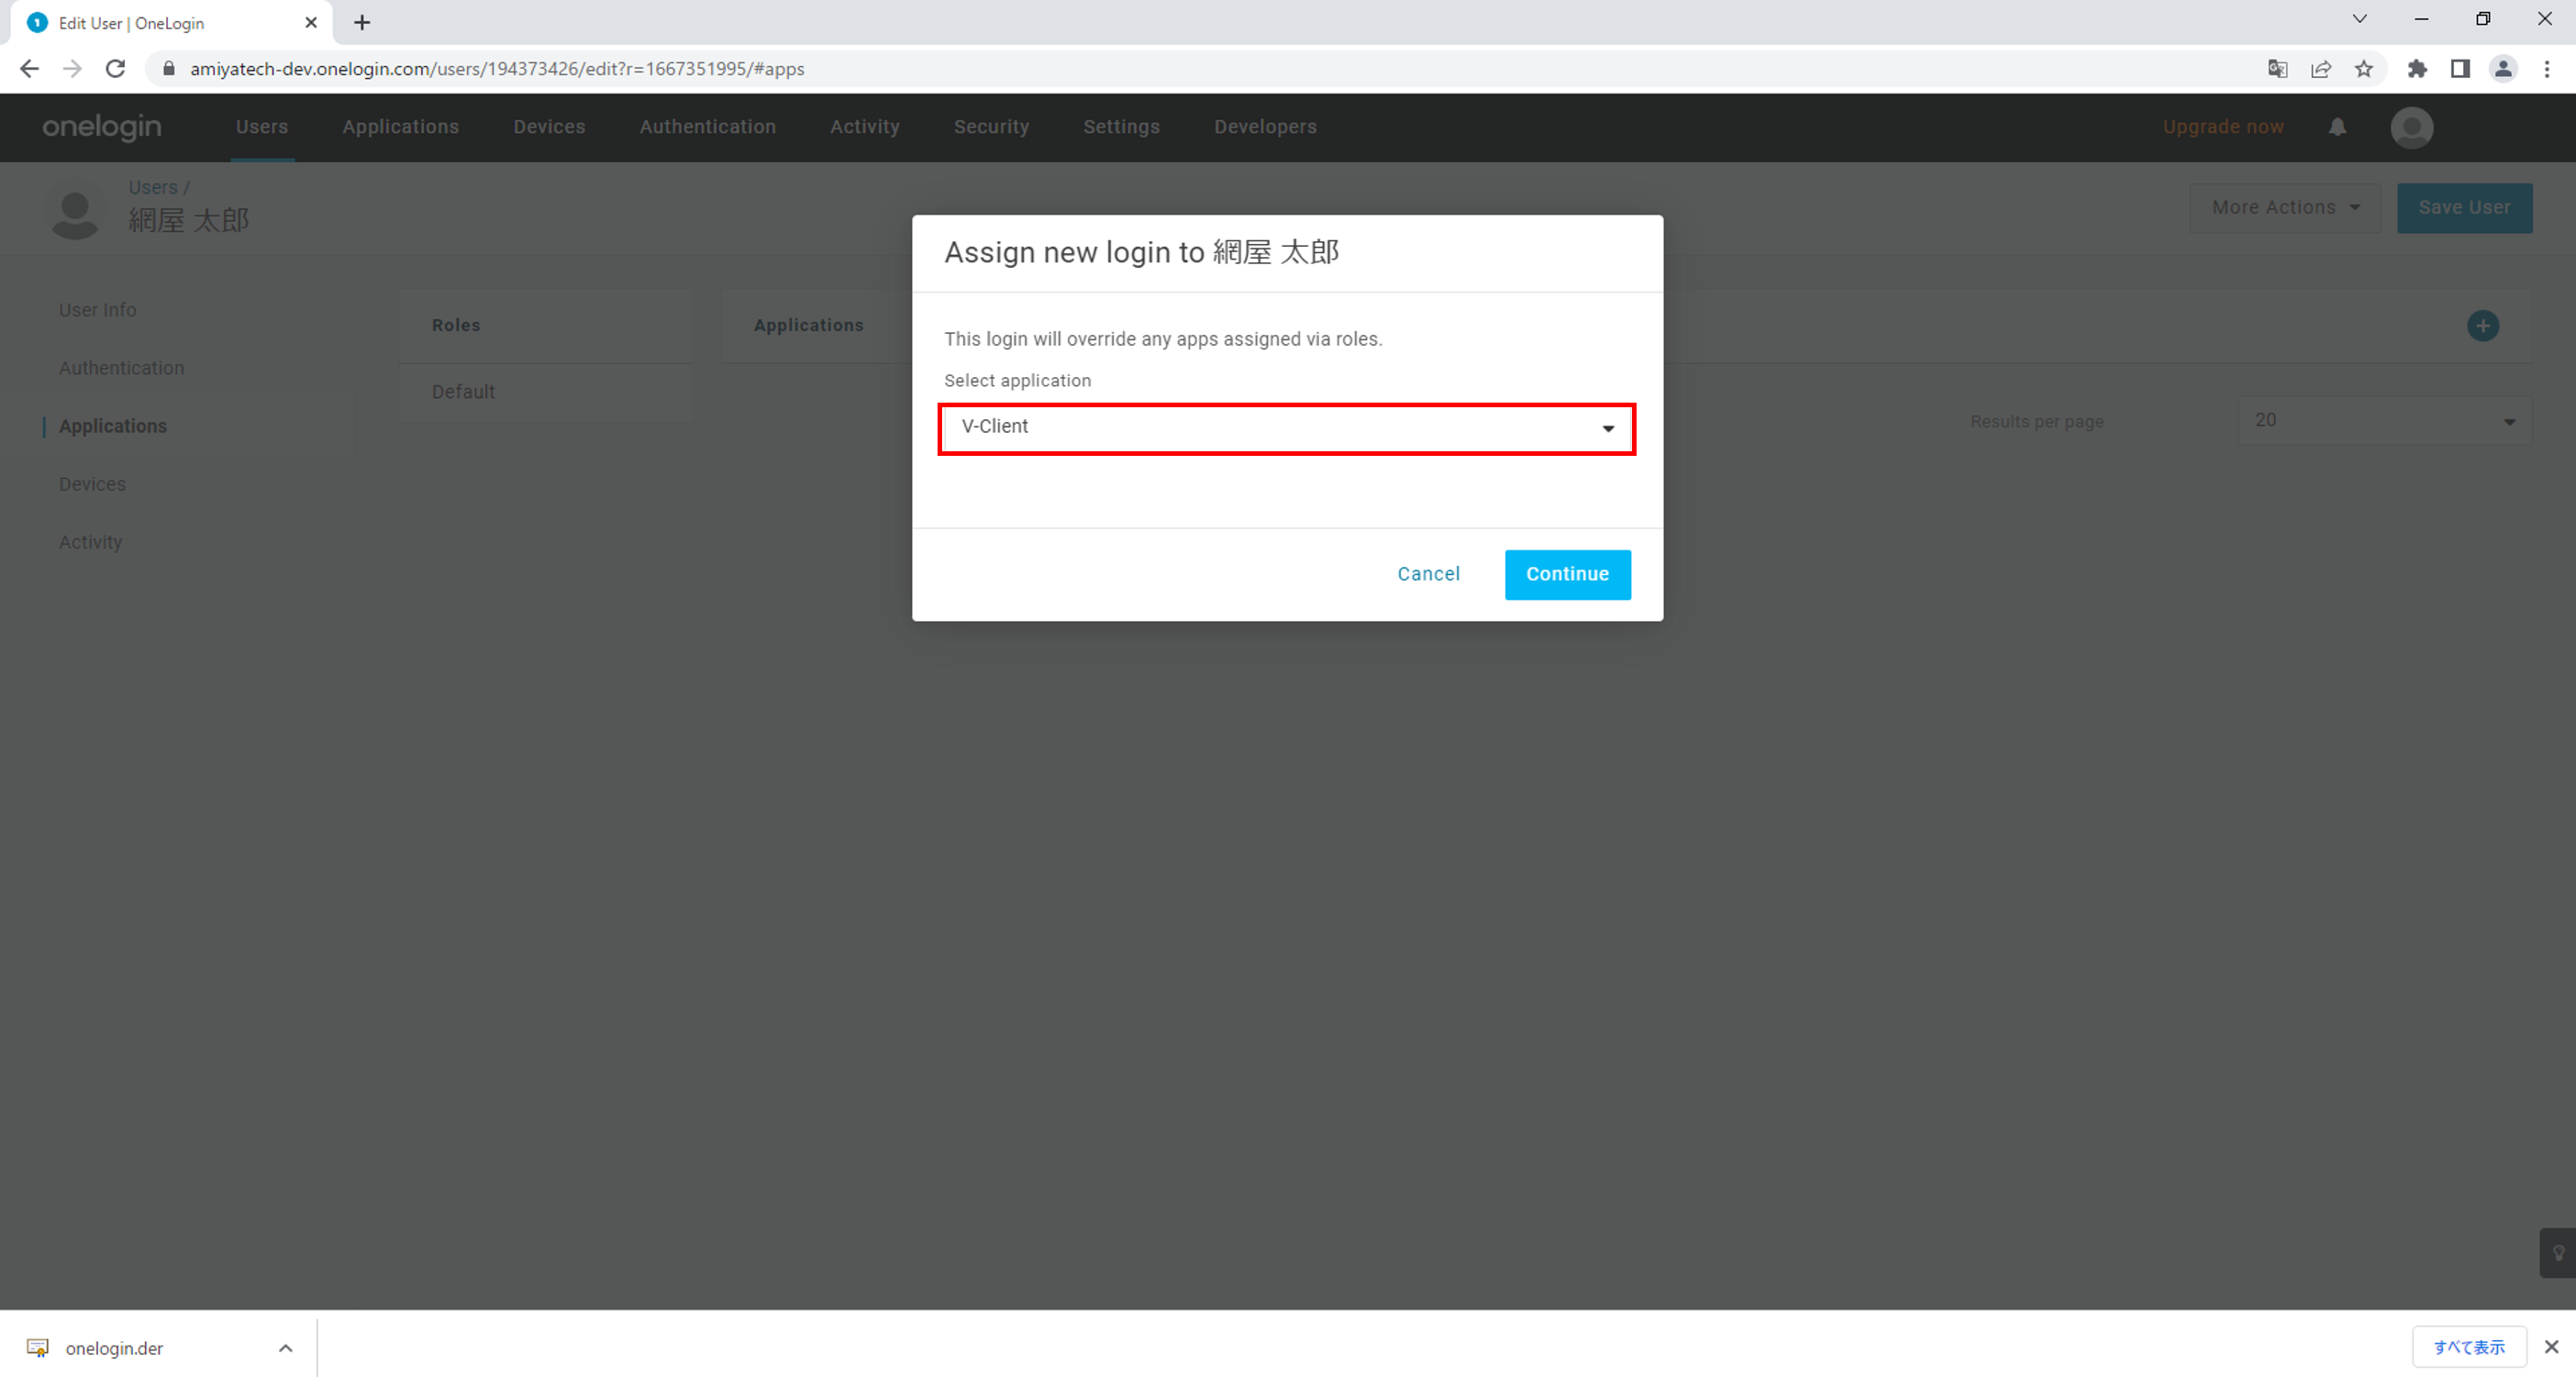
Task: Click the Roles column header
Action: pos(455,325)
